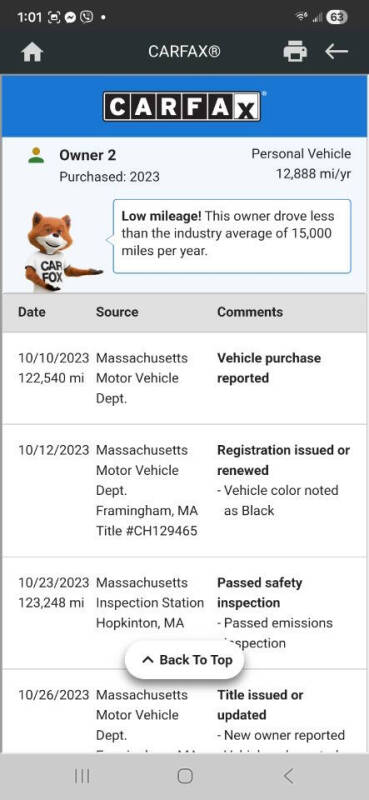Tap the Owner 2 person icon
This screenshot has height=800, width=369.
click(x=36, y=155)
